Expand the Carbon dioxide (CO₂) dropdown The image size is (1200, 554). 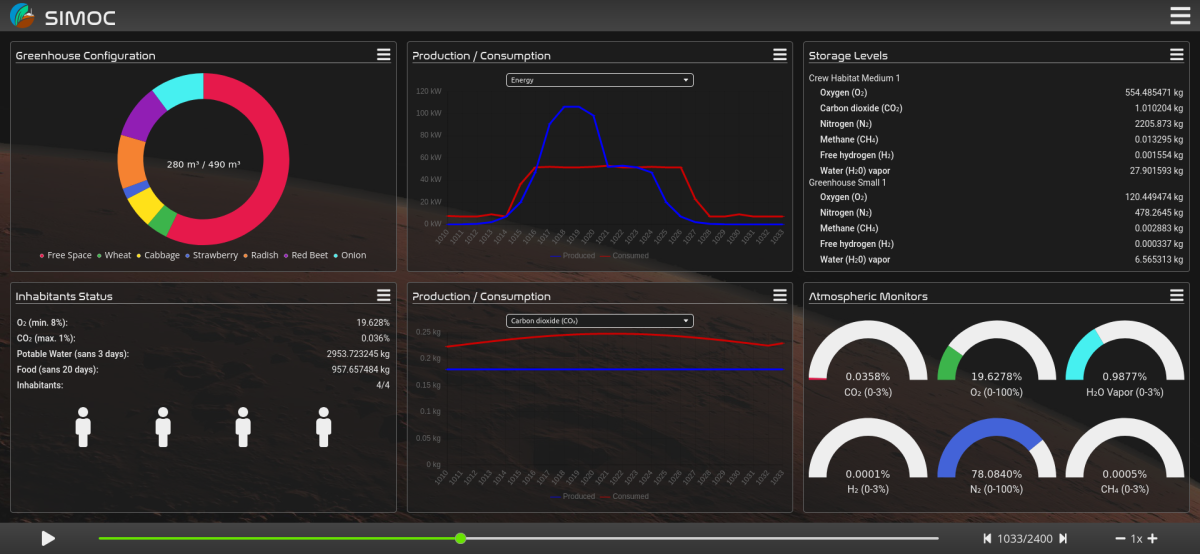[600, 321]
